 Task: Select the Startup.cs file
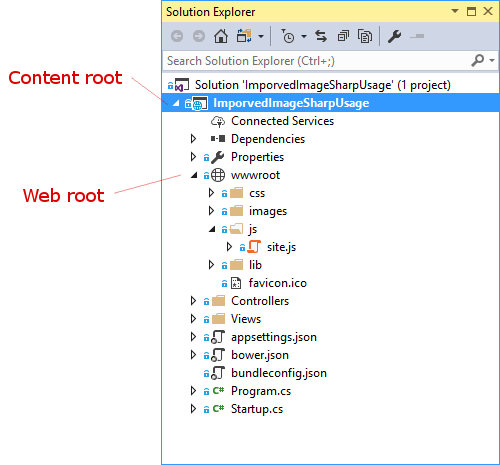257,409
